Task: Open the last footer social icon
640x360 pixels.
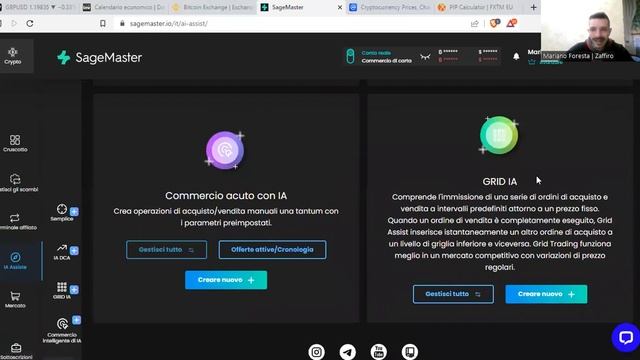Action: (x=410, y=352)
